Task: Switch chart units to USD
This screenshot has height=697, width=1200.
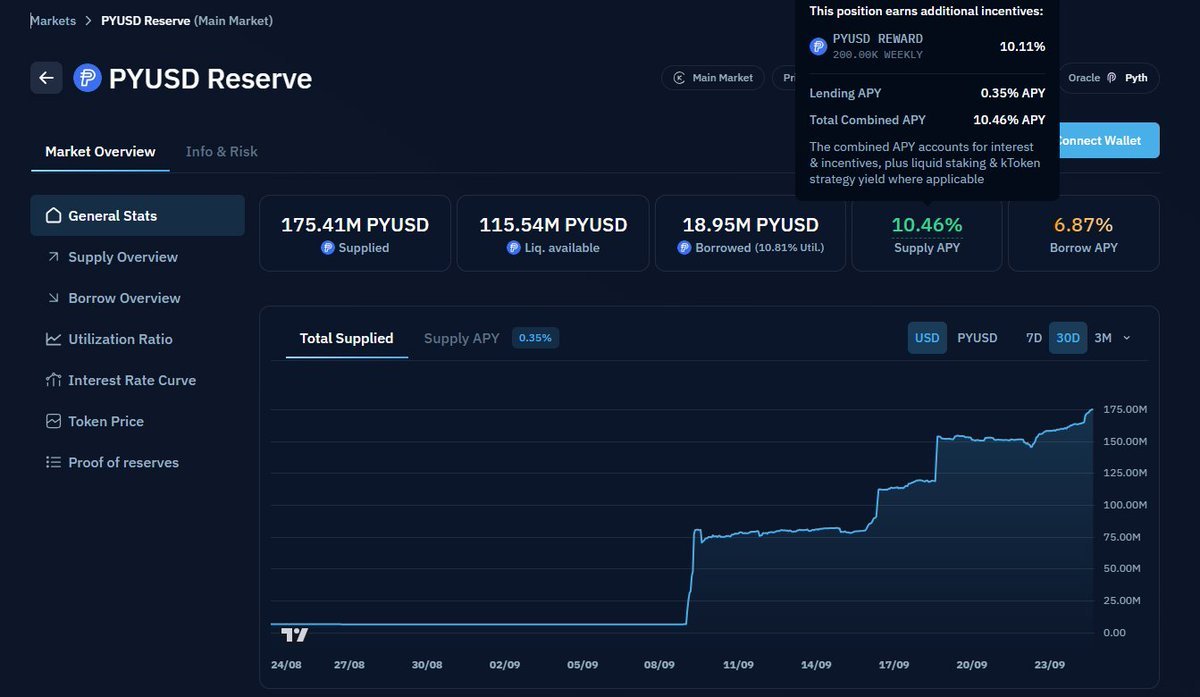Action: point(927,338)
